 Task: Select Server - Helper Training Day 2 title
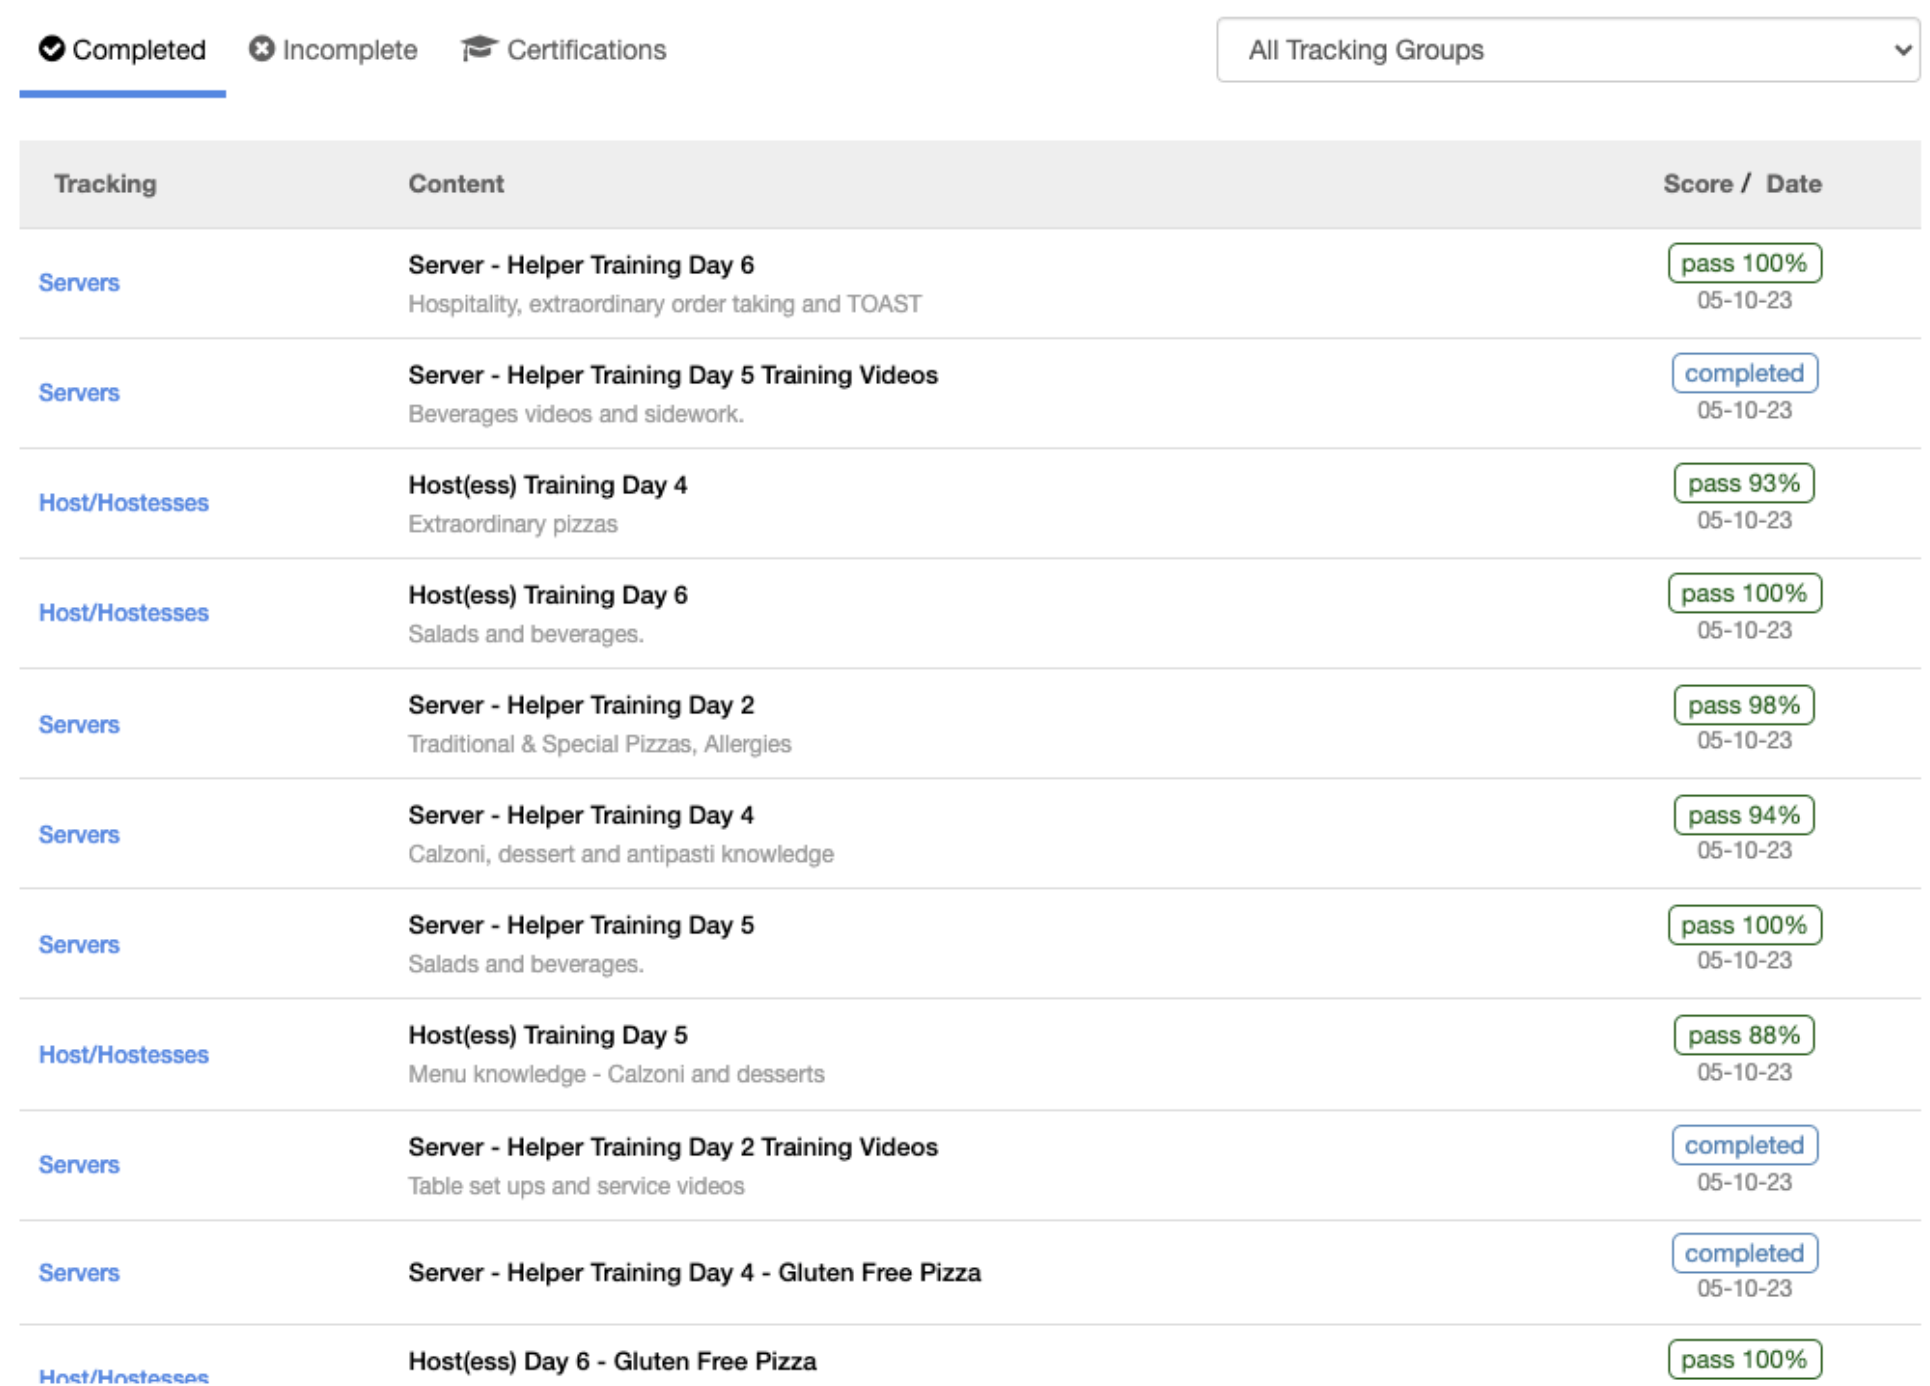point(581,705)
